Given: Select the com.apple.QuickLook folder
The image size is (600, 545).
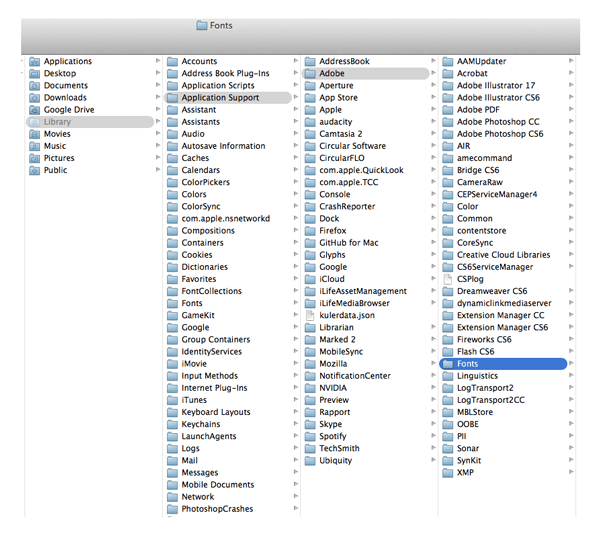Looking at the screenshot, I should [361, 170].
